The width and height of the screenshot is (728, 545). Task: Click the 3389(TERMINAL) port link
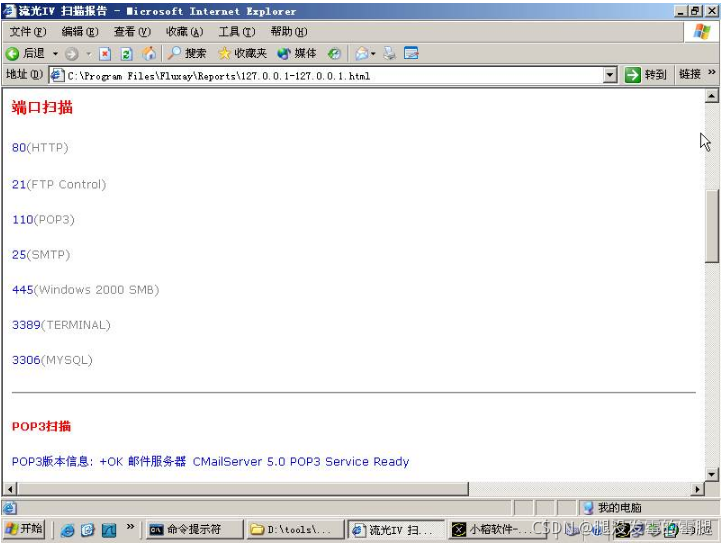pos(61,325)
